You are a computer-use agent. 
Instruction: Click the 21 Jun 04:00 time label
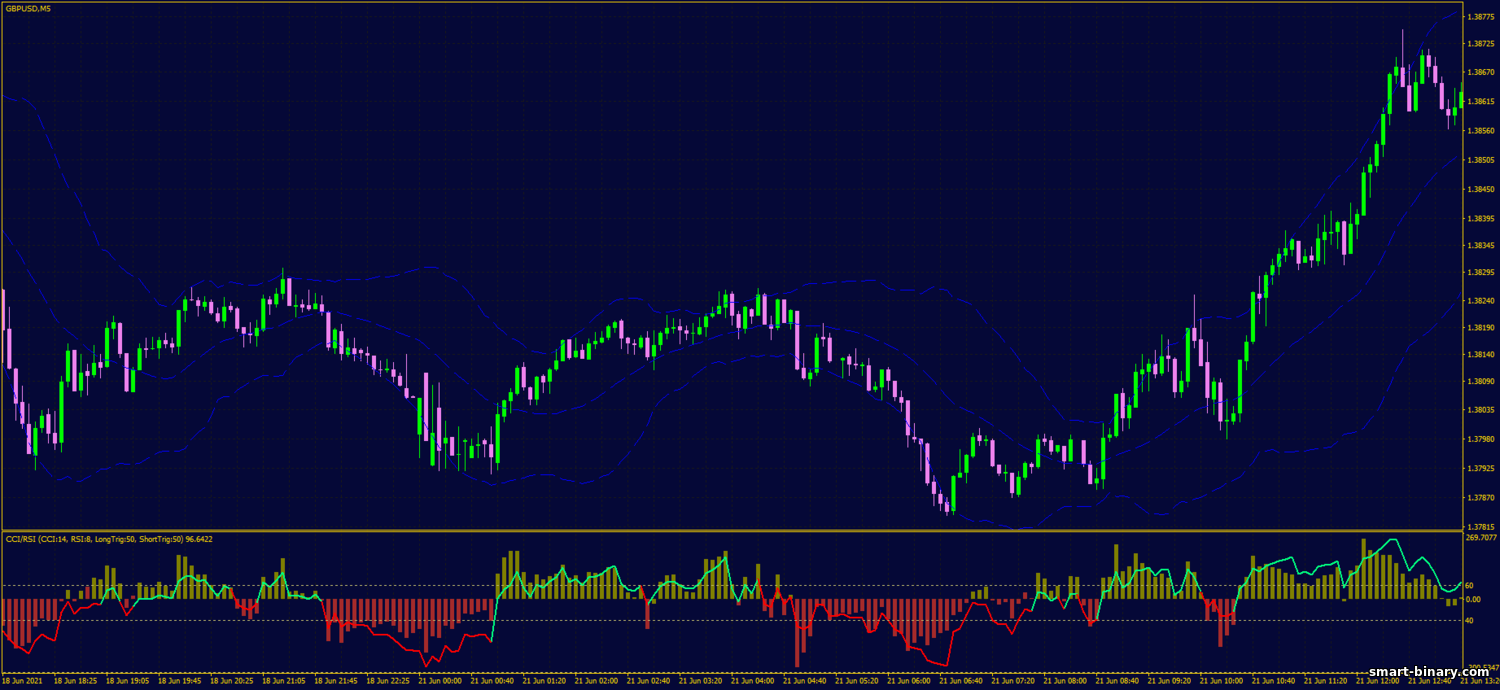753,681
